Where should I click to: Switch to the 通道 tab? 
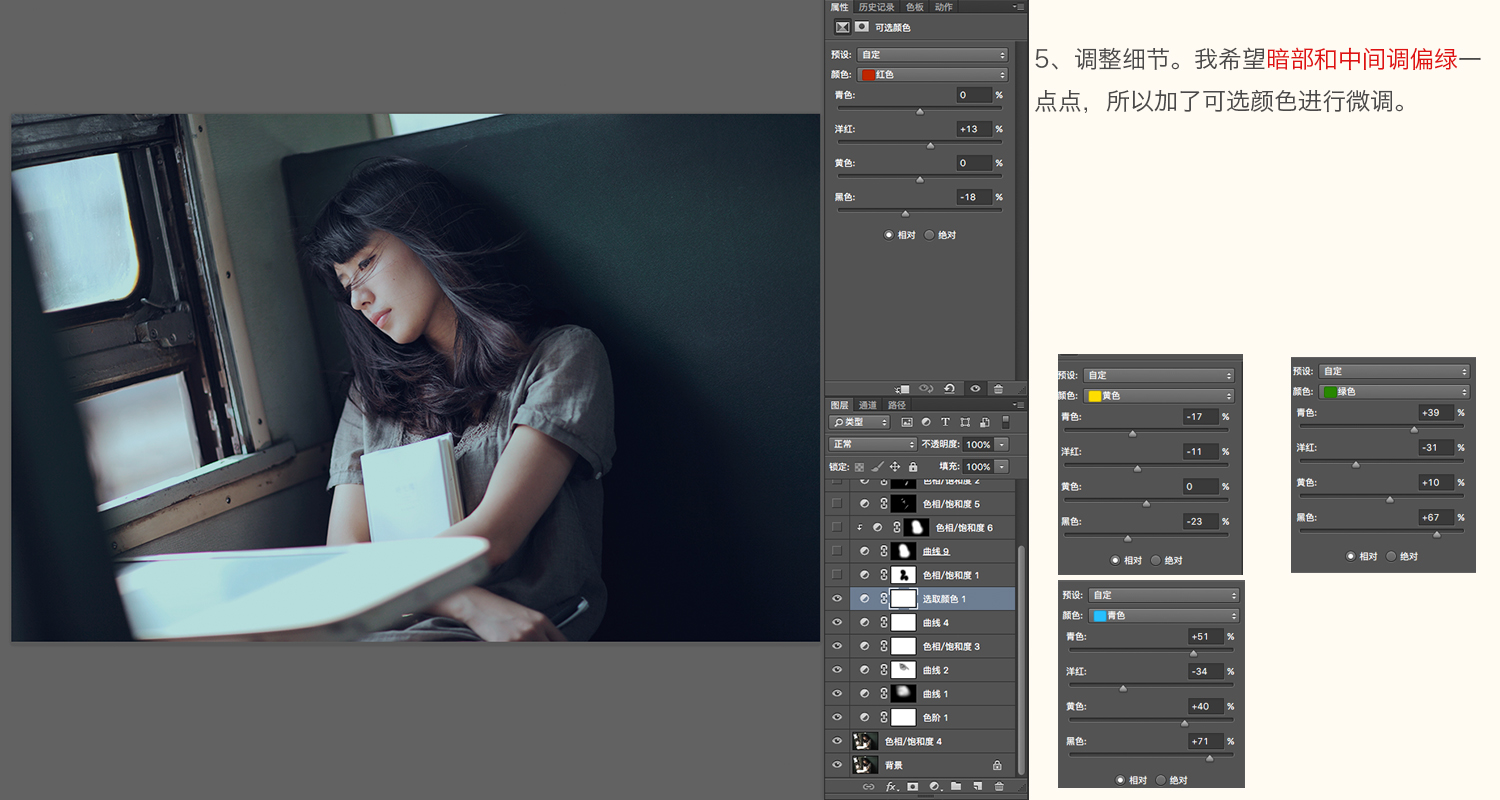pos(868,405)
